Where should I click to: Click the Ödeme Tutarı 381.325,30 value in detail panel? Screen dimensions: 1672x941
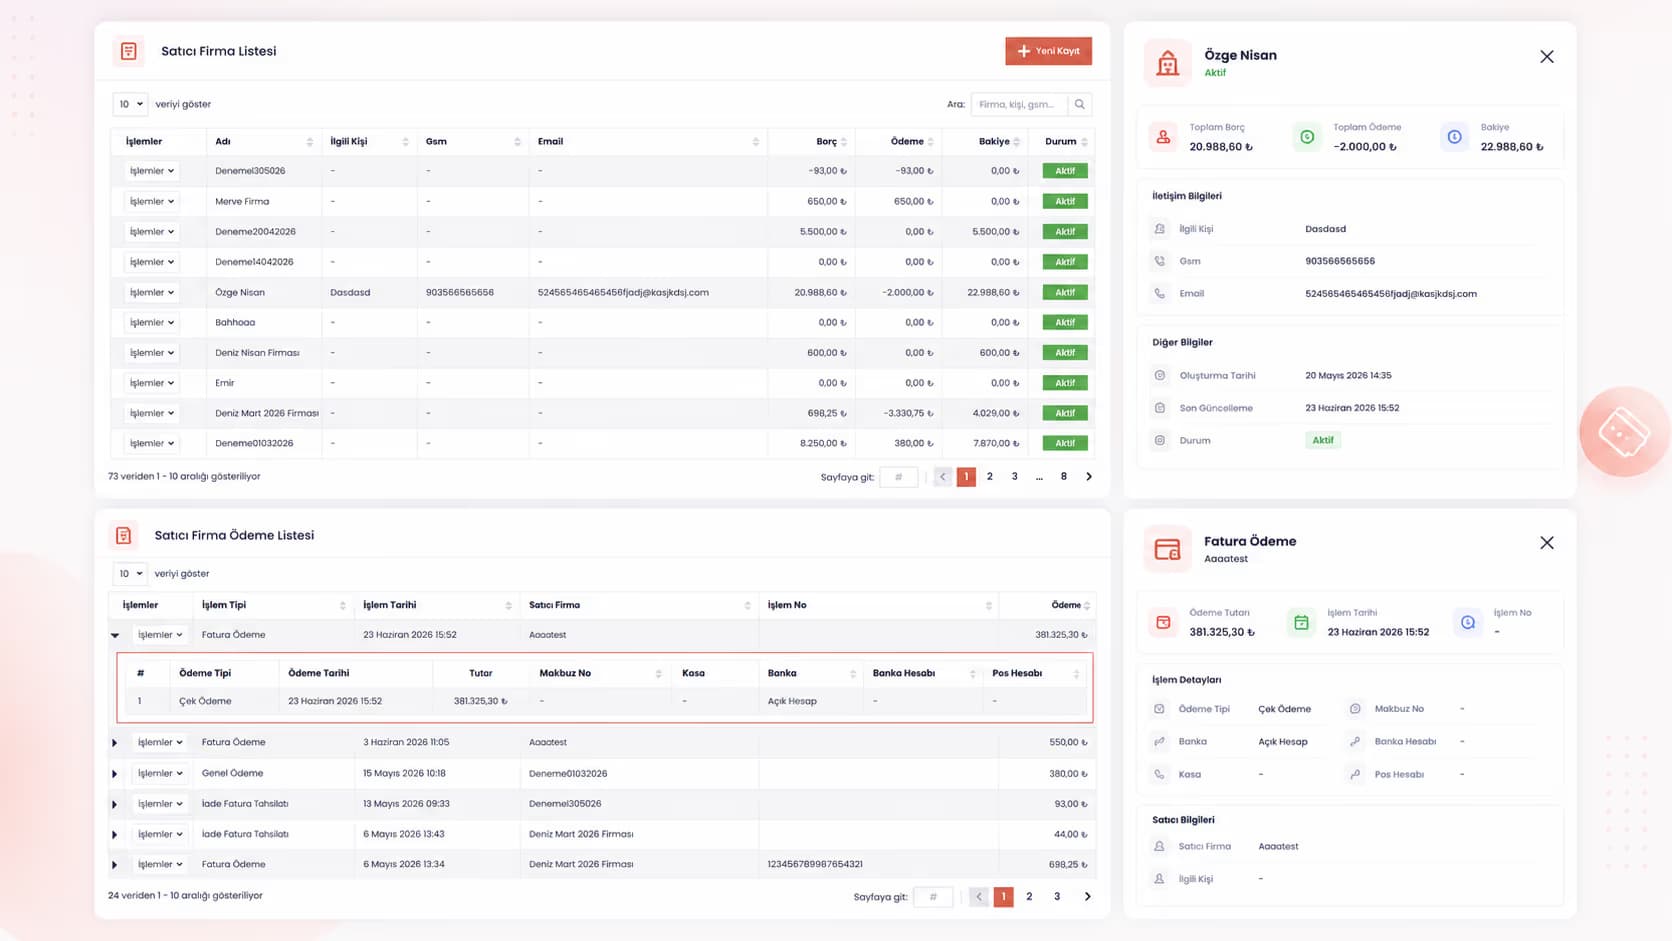(1221, 632)
